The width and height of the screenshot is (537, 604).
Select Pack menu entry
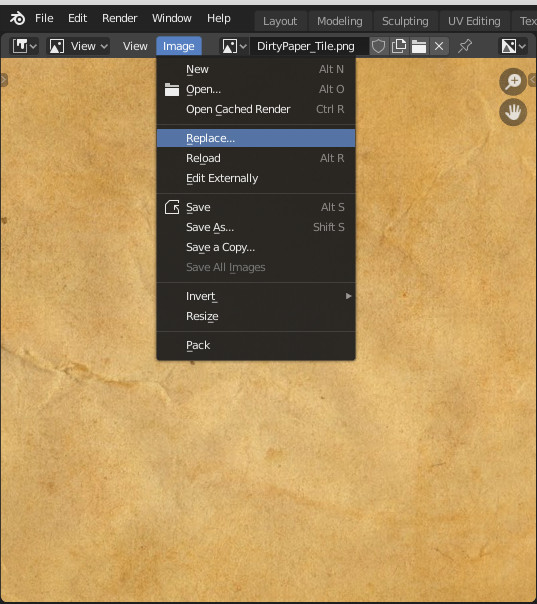[256, 345]
